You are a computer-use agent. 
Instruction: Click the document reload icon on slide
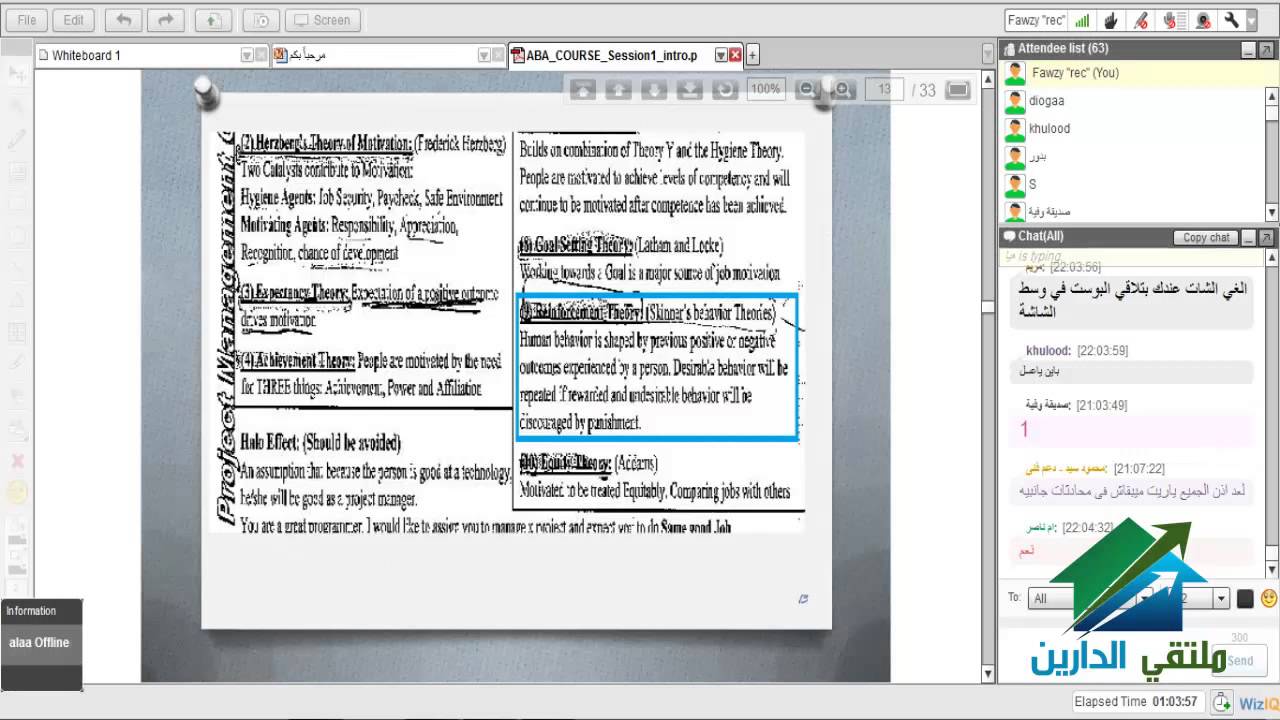803,599
